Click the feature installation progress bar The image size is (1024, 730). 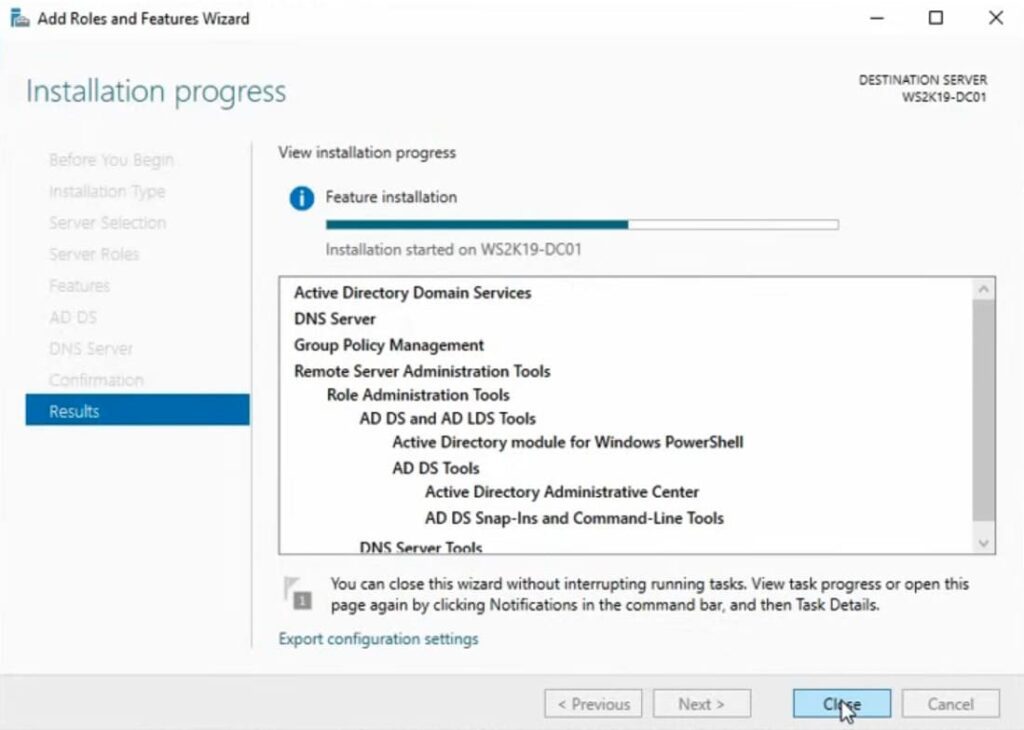point(582,225)
